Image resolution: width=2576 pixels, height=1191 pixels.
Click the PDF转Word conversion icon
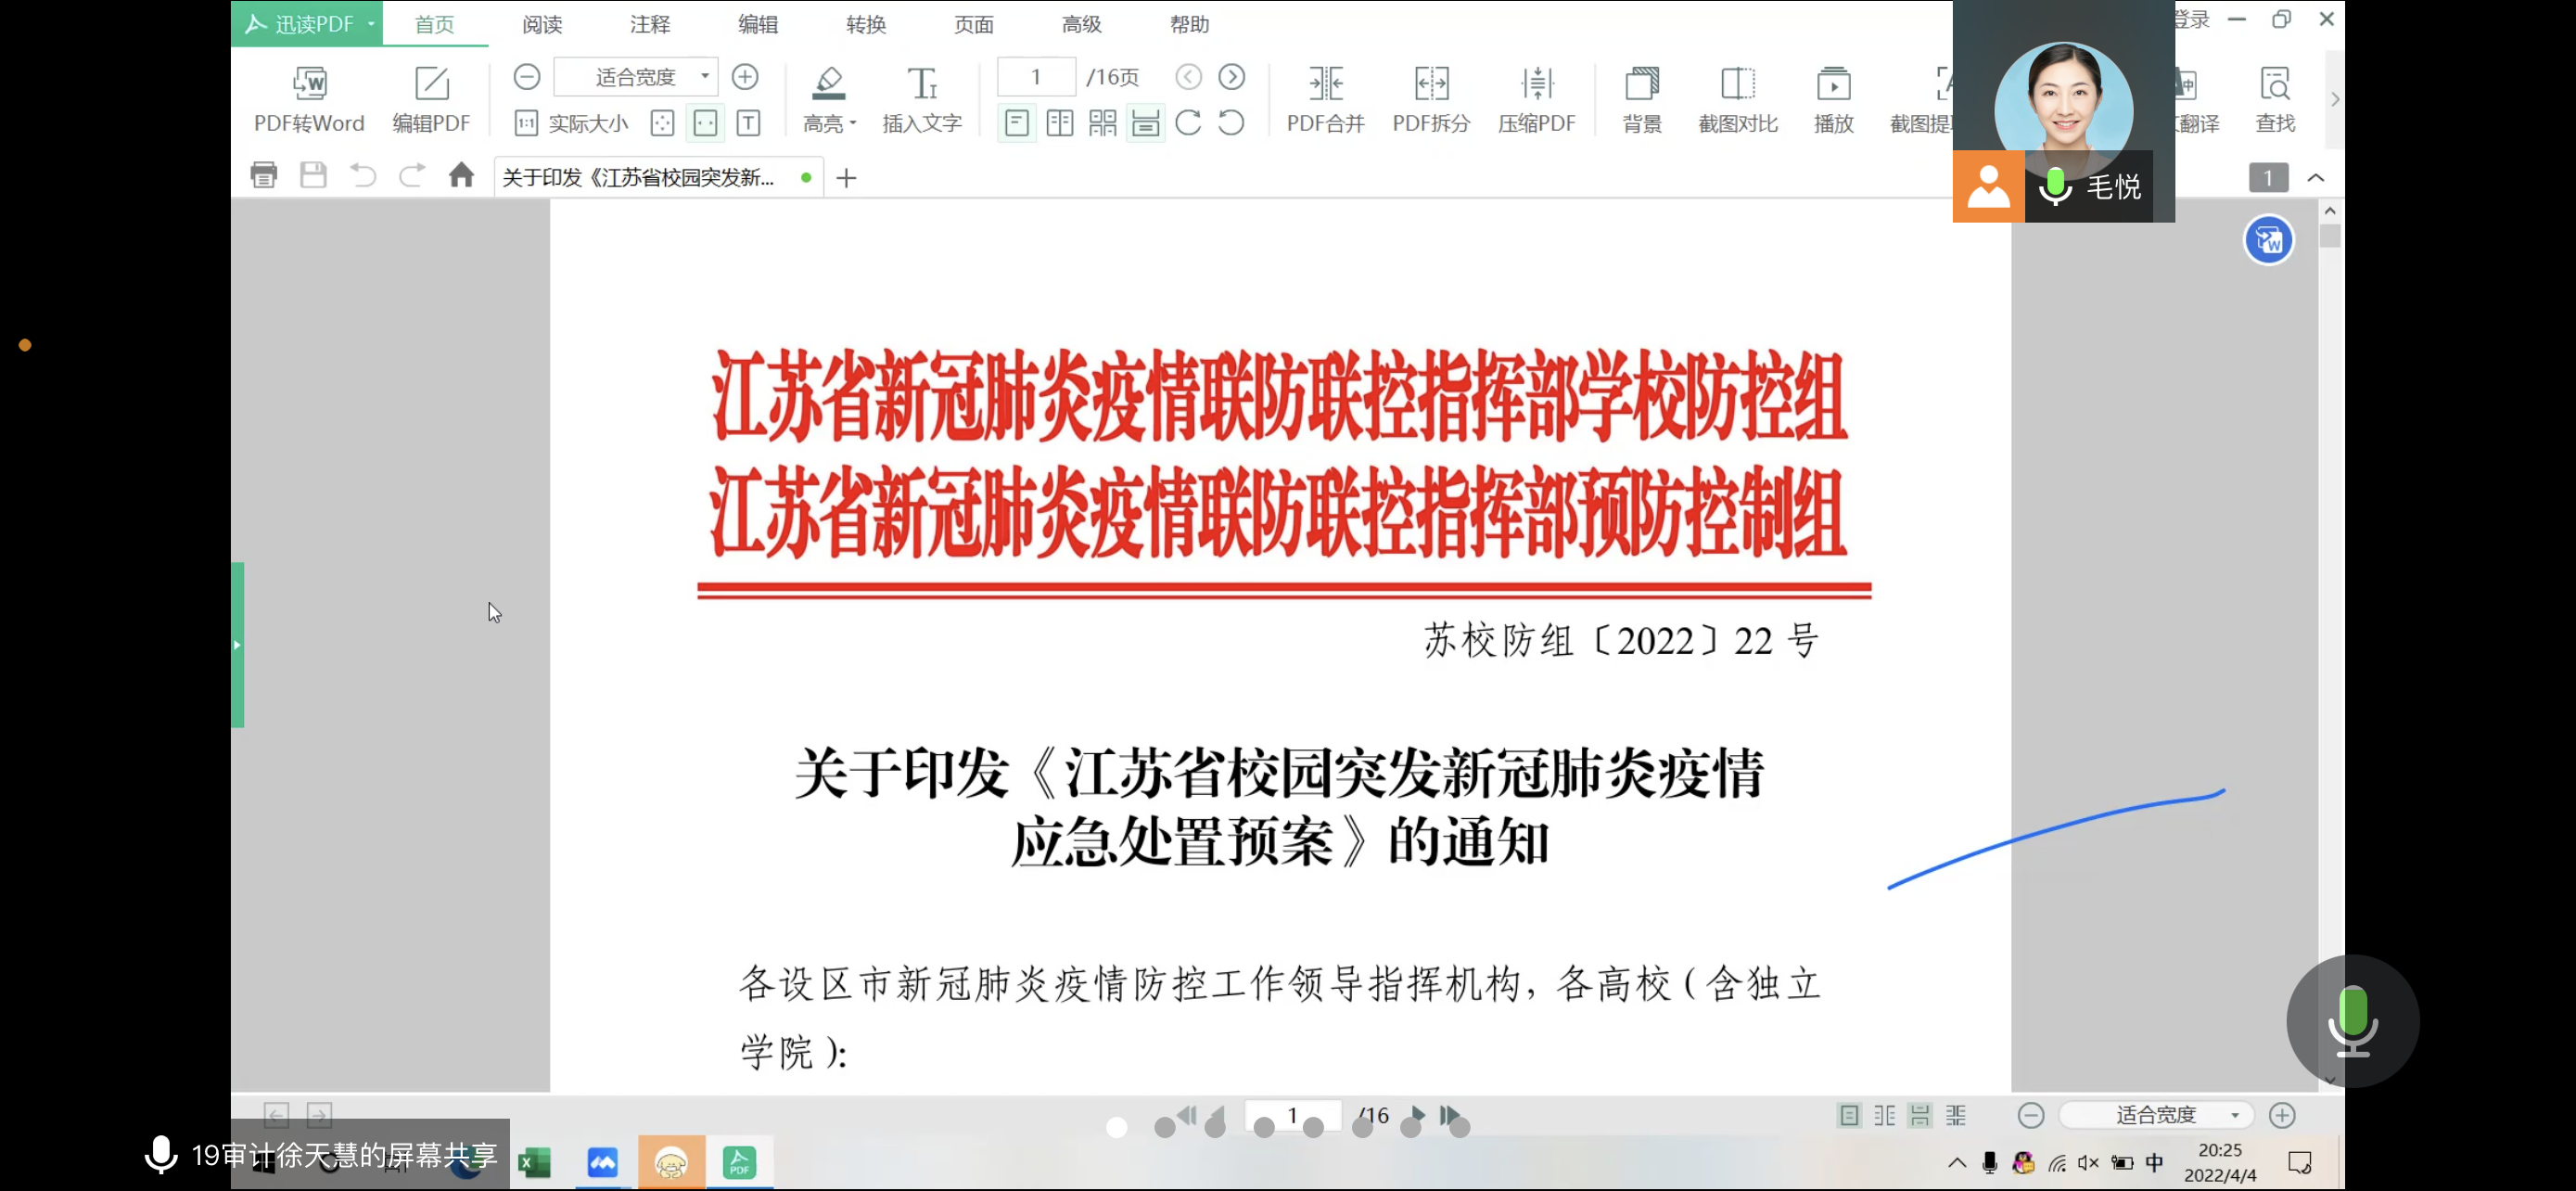(x=309, y=84)
